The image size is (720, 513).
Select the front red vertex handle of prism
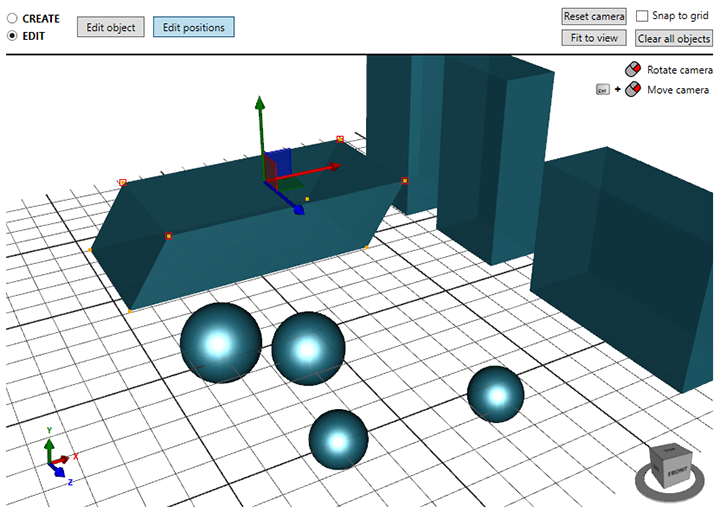pos(169,236)
